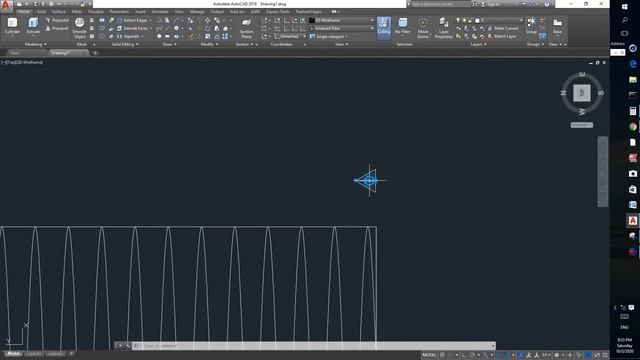Viewport: 640px width, 360px height.
Task: Choose the Polysolid tool
Action: click(57, 20)
